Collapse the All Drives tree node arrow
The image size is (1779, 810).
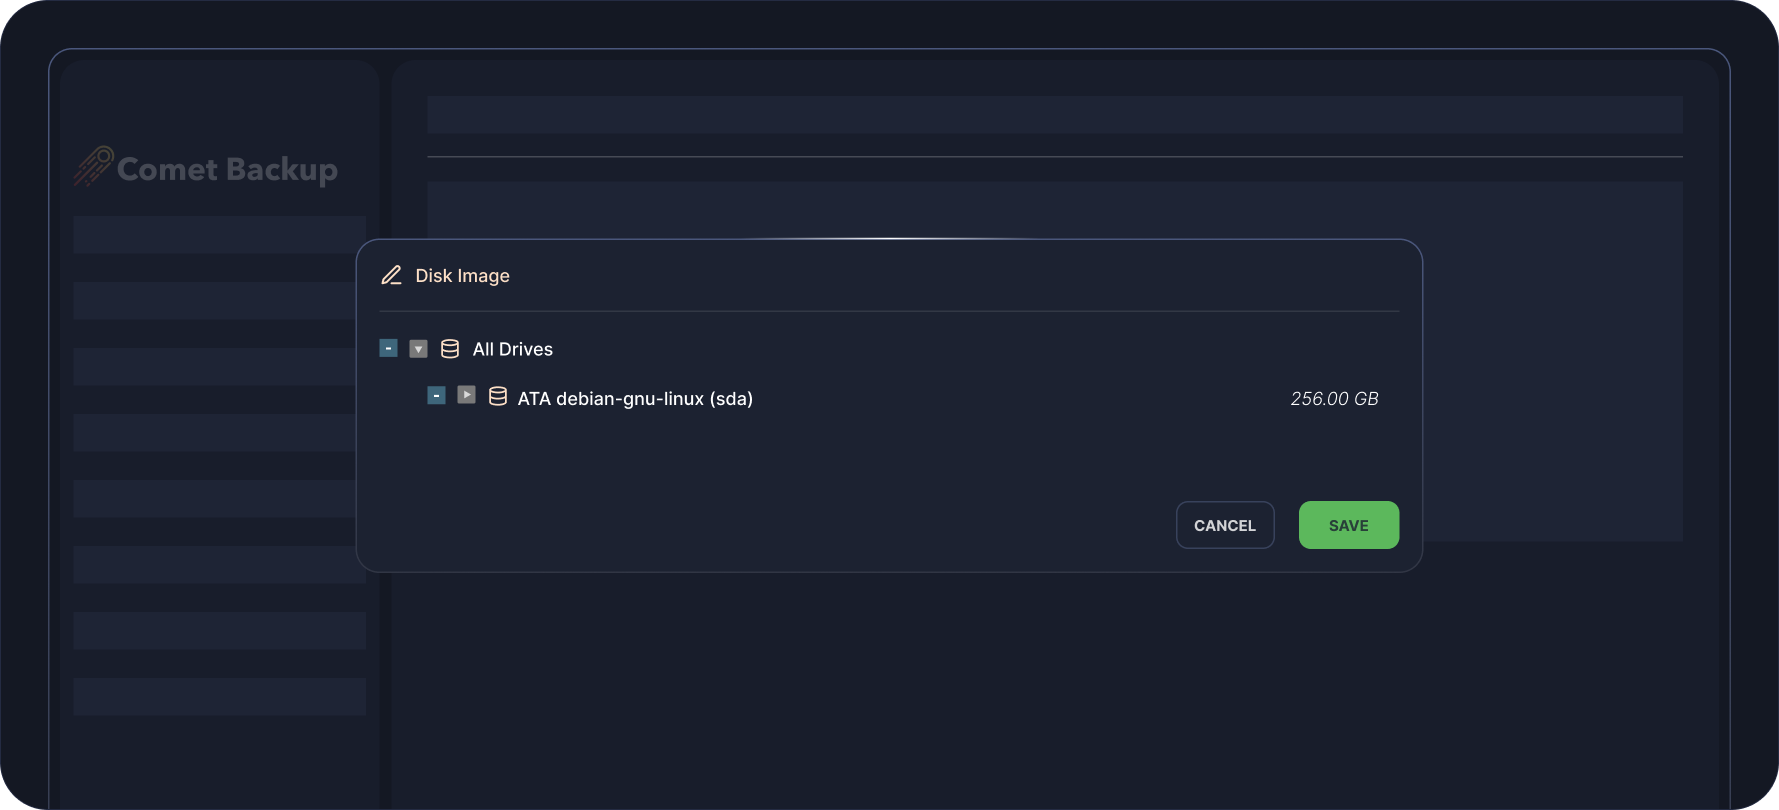click(x=419, y=349)
